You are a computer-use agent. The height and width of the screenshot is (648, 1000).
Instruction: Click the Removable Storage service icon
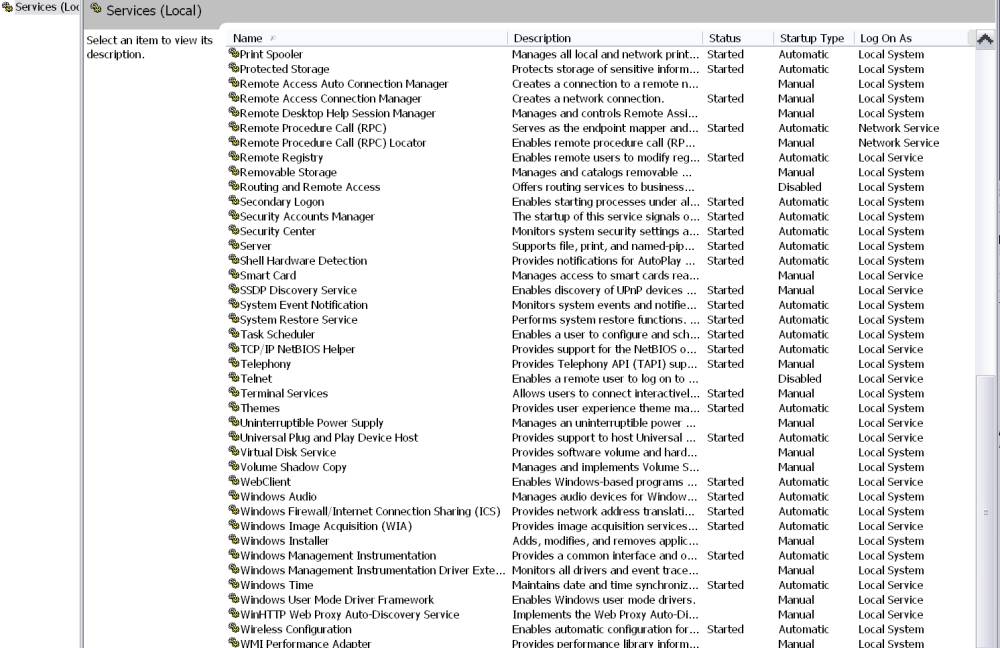[x=234, y=171]
